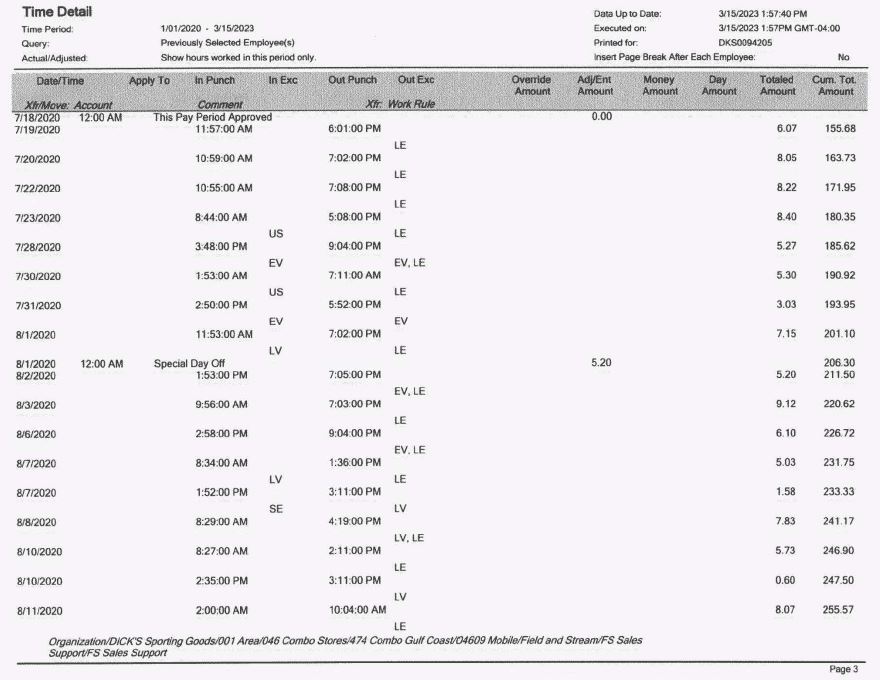Select the Organization path text in footer
The image size is (880, 680).
tap(345, 644)
